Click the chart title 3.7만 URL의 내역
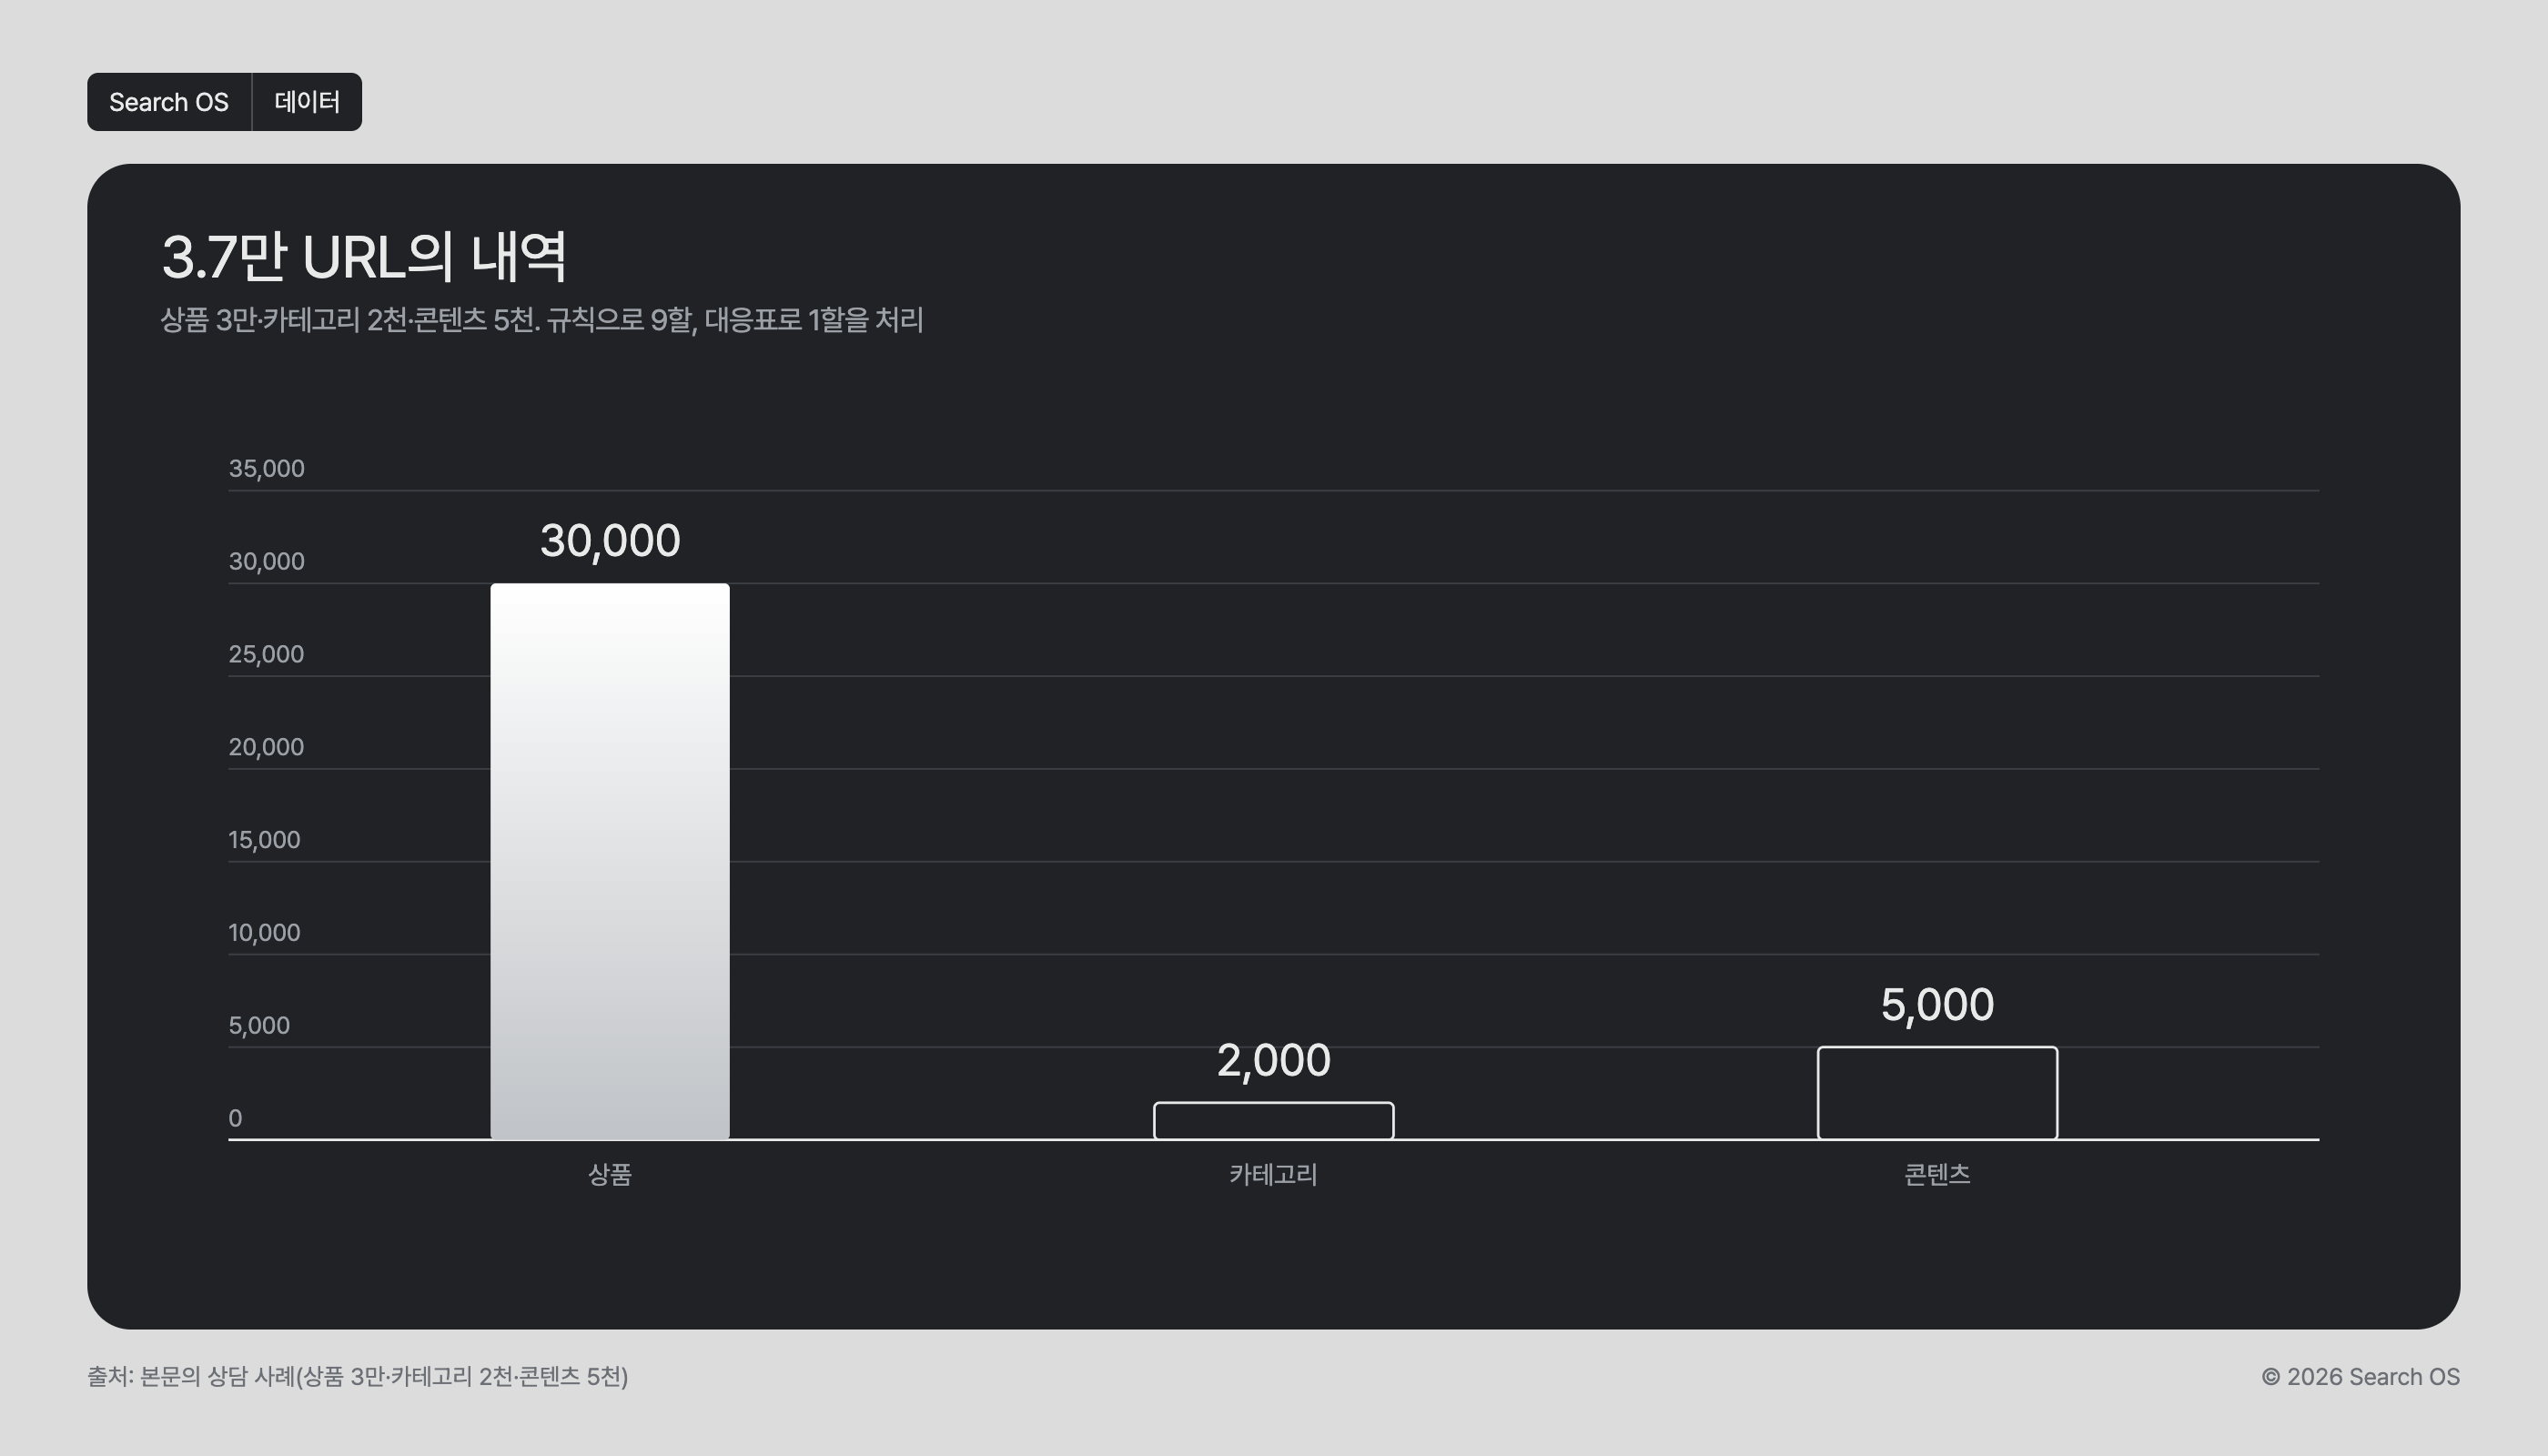The height and width of the screenshot is (1456, 2548). pyautogui.click(x=364, y=257)
